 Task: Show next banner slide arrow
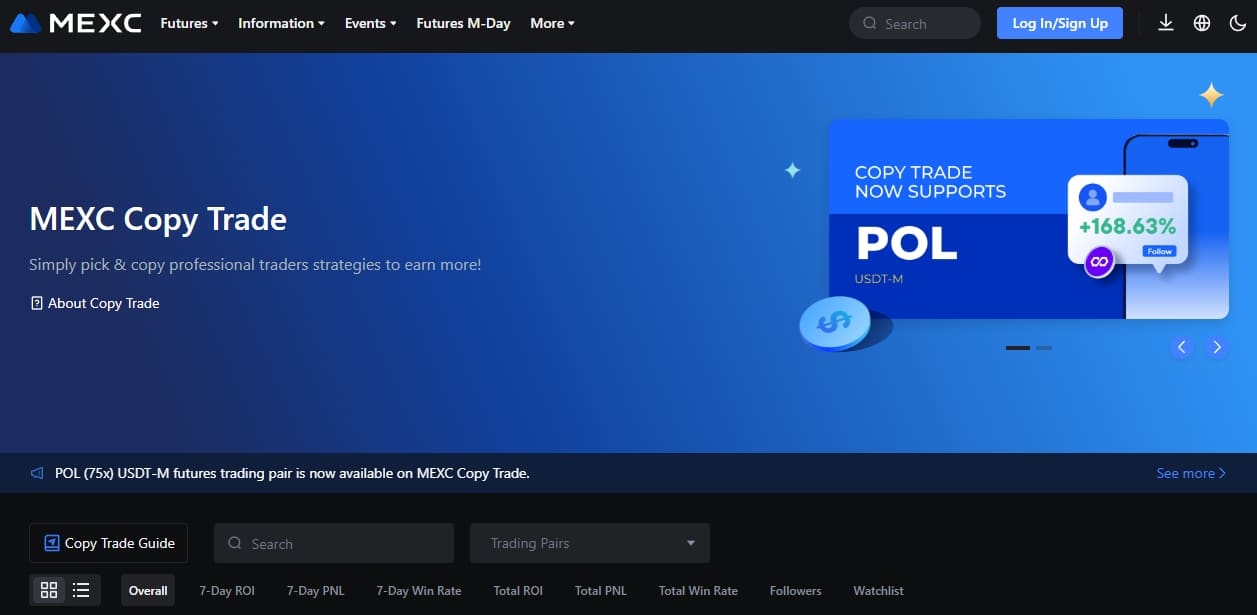(x=1217, y=347)
